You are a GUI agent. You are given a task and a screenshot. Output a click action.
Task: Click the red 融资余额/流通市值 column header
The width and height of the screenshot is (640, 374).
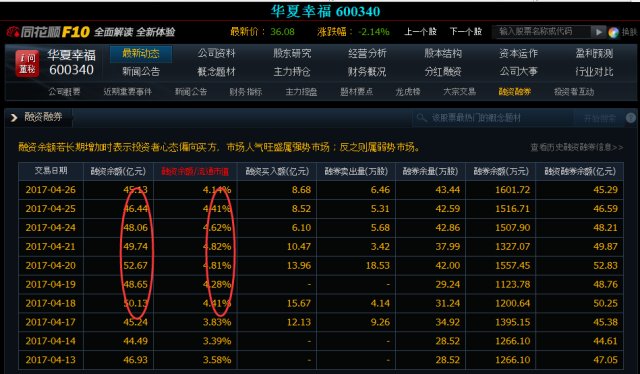coord(195,171)
